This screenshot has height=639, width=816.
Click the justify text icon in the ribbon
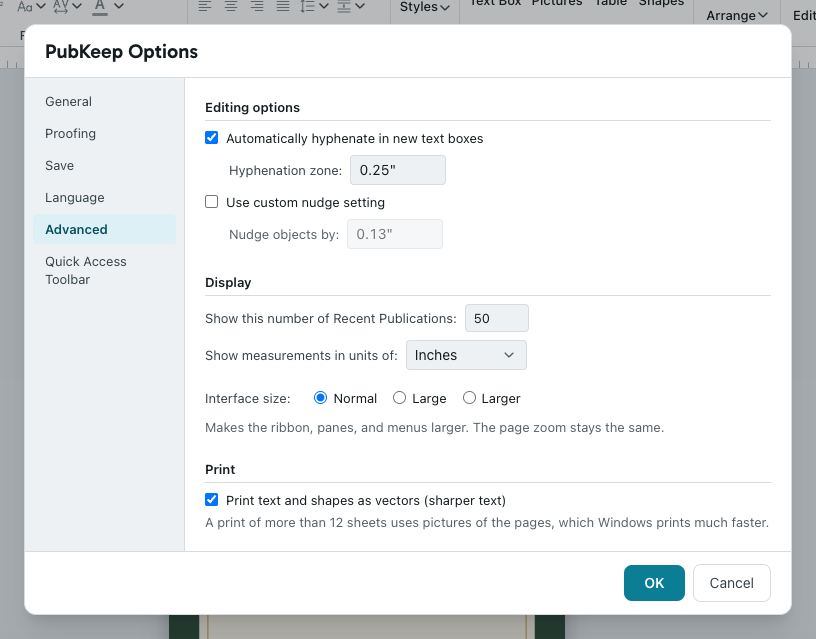283,6
